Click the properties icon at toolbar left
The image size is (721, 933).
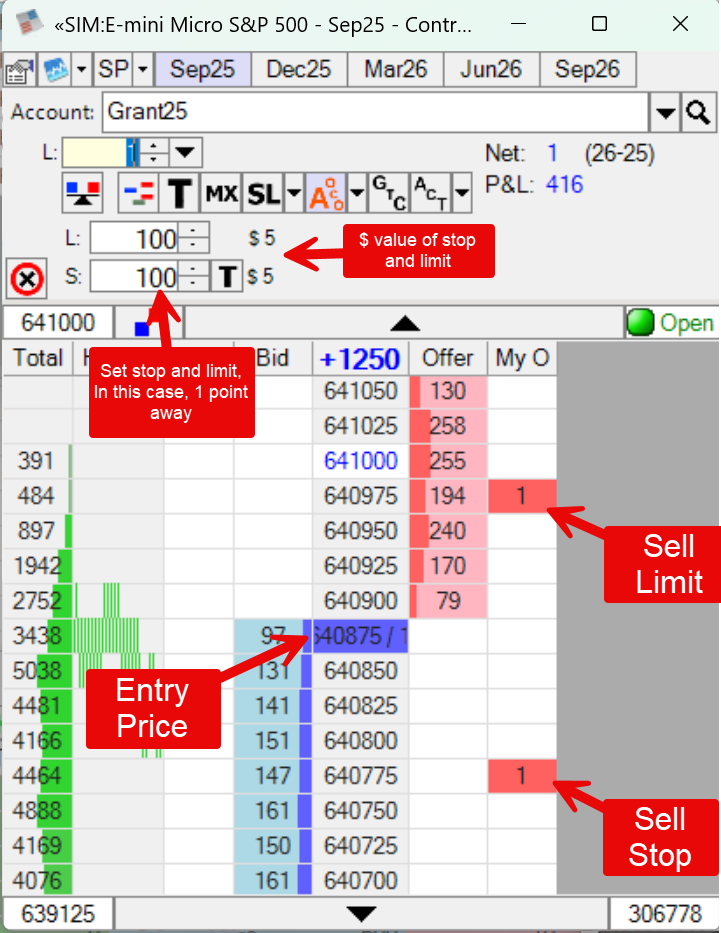(x=18, y=71)
